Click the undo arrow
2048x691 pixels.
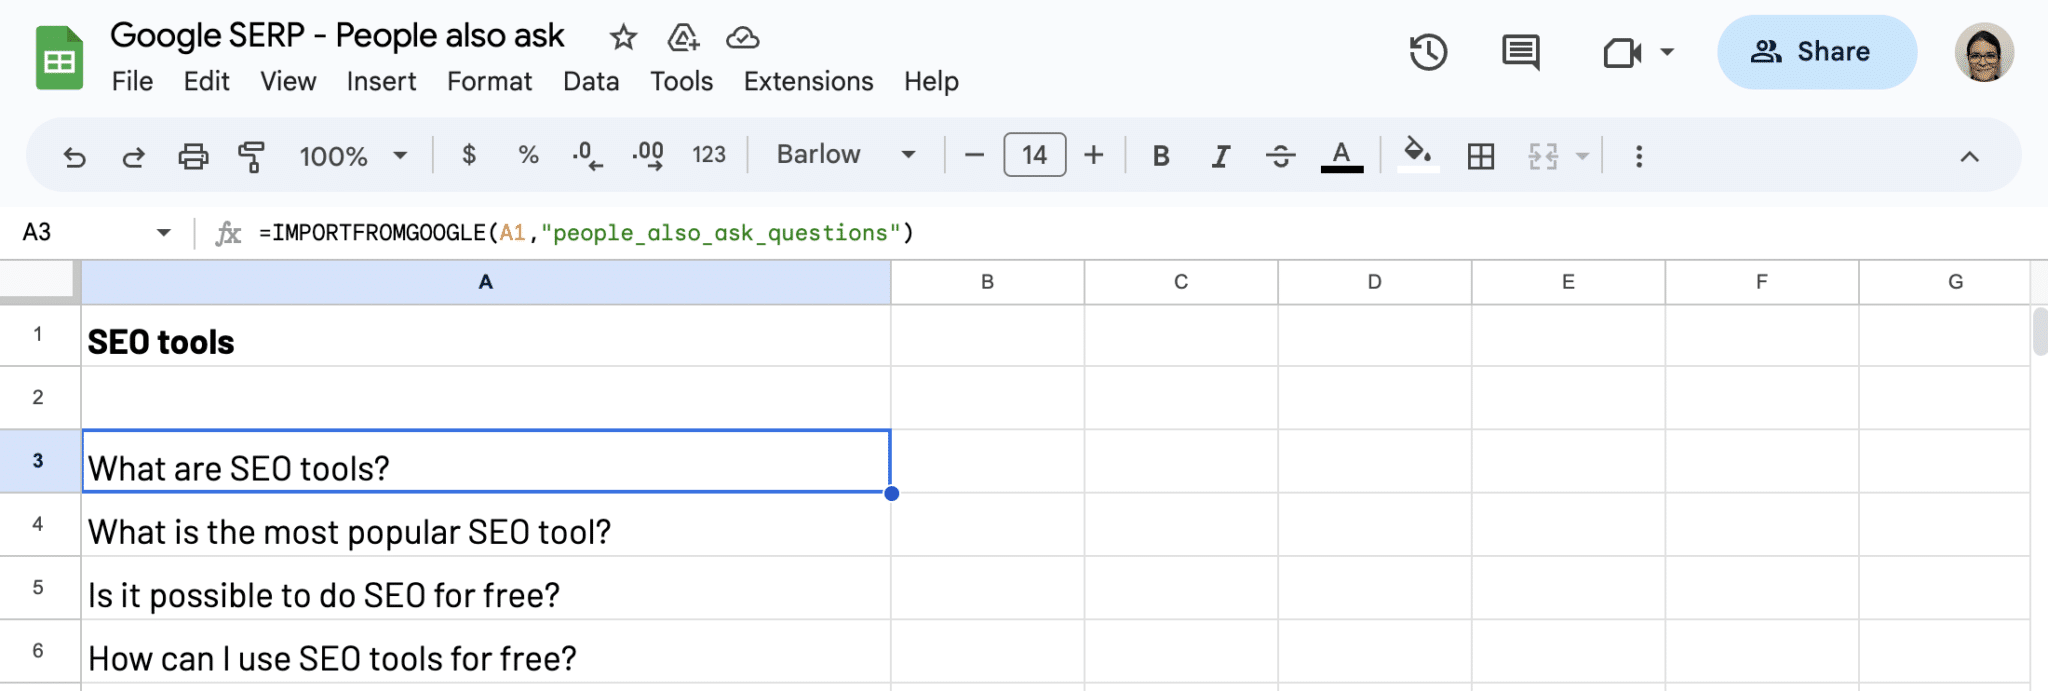pyautogui.click(x=74, y=156)
